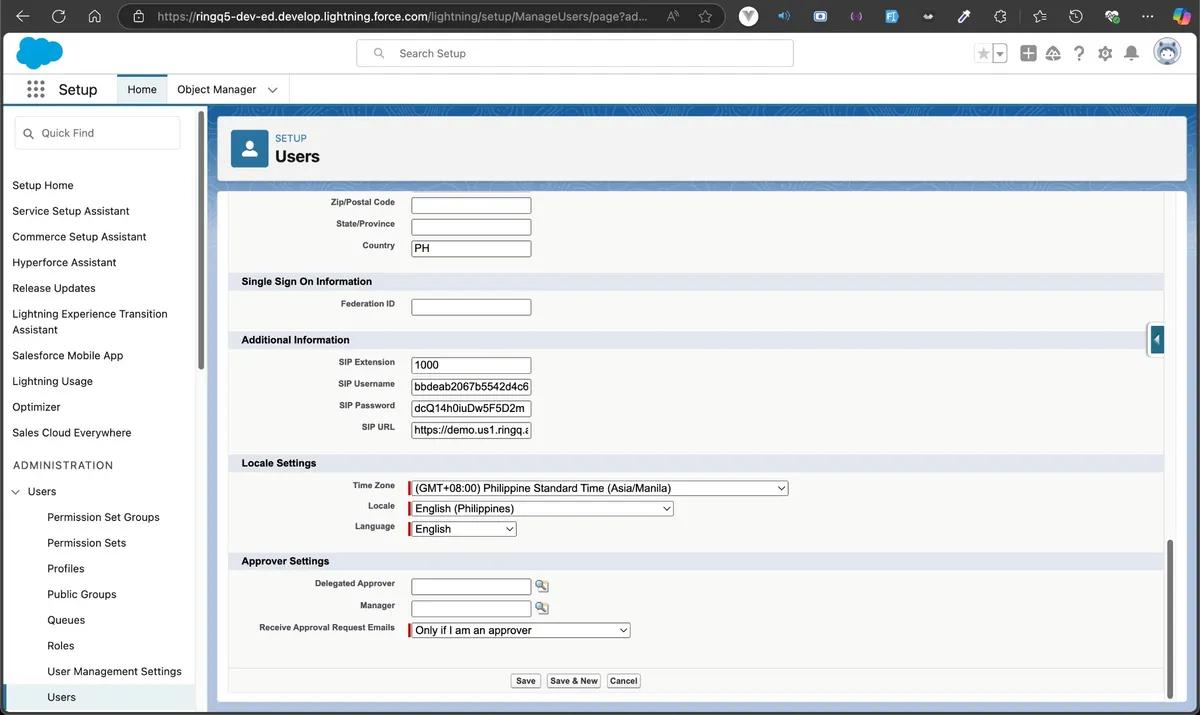Click the Cancel button
Viewport: 1200px width, 715px height.
(x=623, y=681)
